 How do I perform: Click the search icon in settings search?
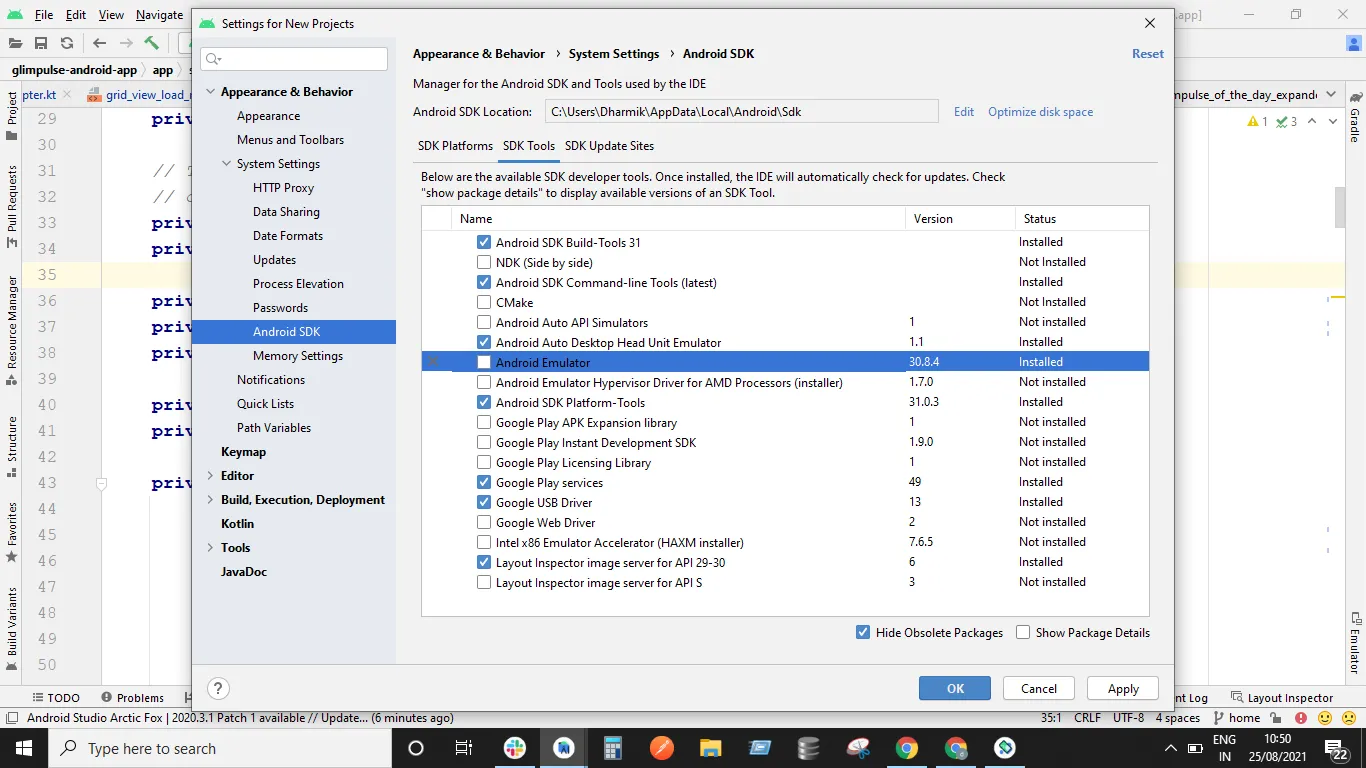pos(213,60)
